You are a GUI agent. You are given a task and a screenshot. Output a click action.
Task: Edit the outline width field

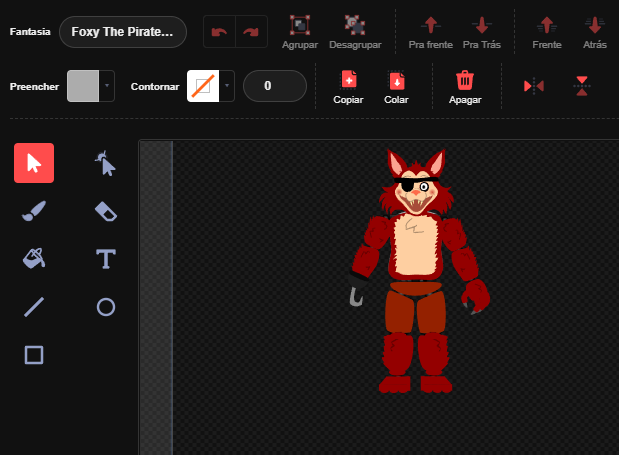tap(275, 86)
